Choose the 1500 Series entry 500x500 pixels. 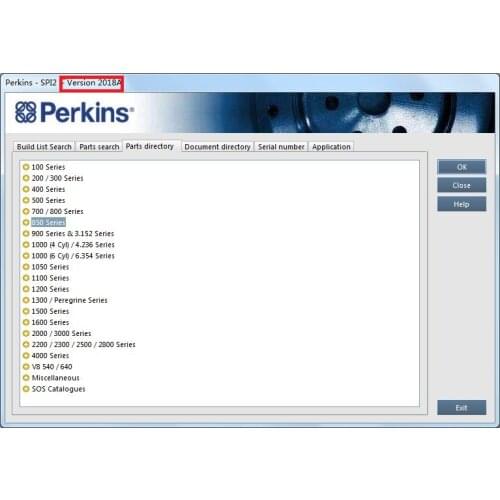pyautogui.click(x=50, y=311)
